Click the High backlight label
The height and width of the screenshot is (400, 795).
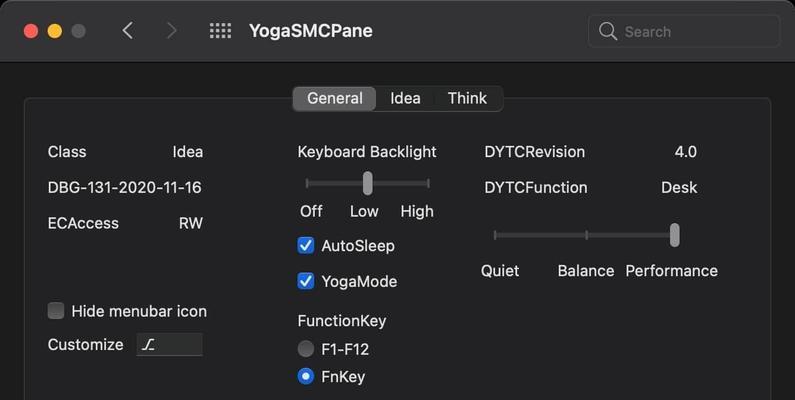pyautogui.click(x=417, y=211)
